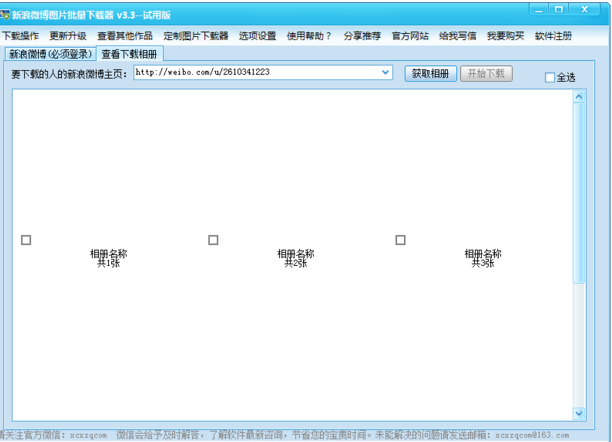The image size is (612, 442).
Task: Open the 给我写信 menu
Action: (458, 36)
